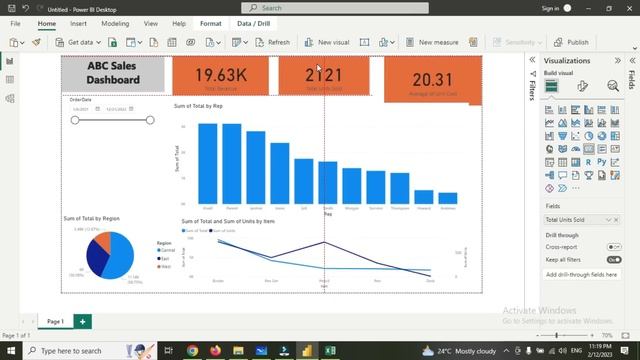Open the Analytics pane icon
The height and width of the screenshot is (360, 640).
(x=613, y=86)
